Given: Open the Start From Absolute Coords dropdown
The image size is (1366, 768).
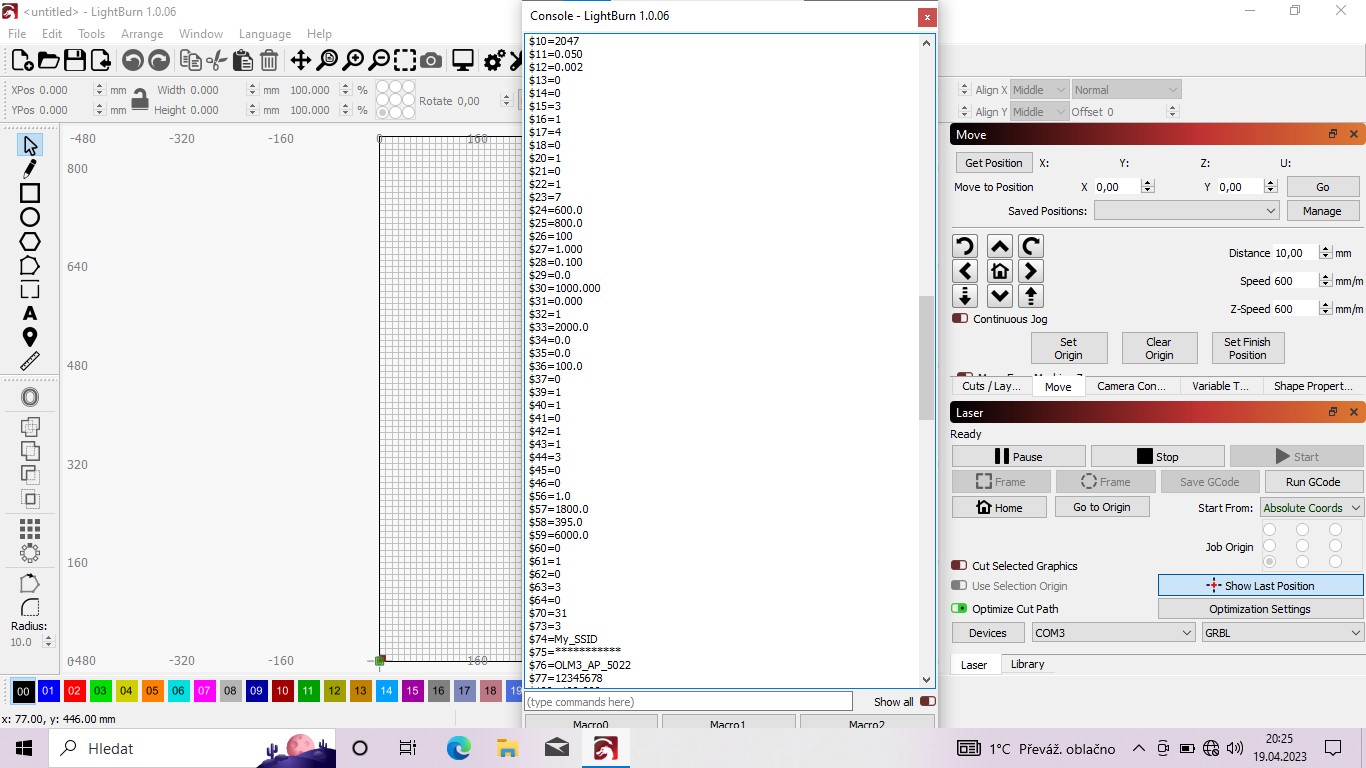Looking at the screenshot, I should [1311, 508].
